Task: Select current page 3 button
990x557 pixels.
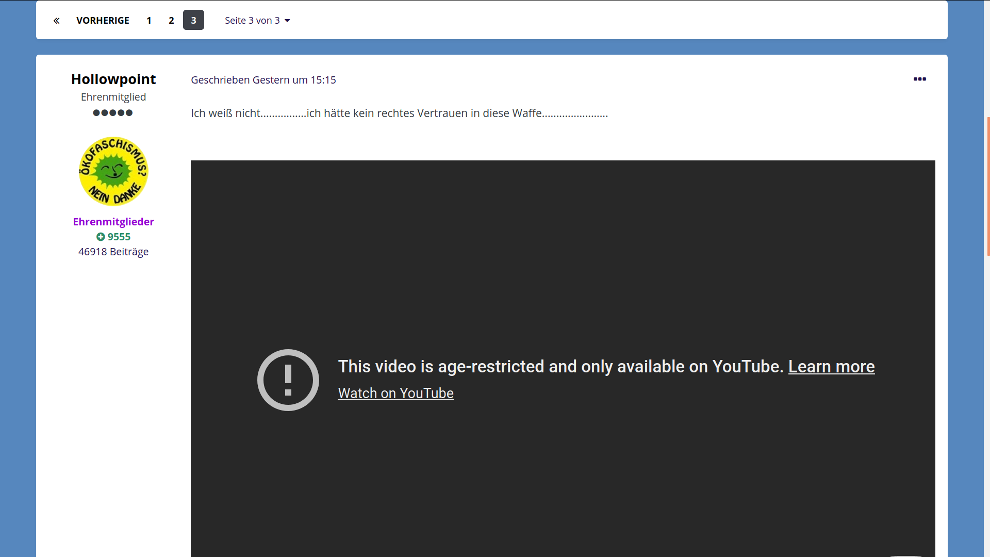Action: coord(193,20)
